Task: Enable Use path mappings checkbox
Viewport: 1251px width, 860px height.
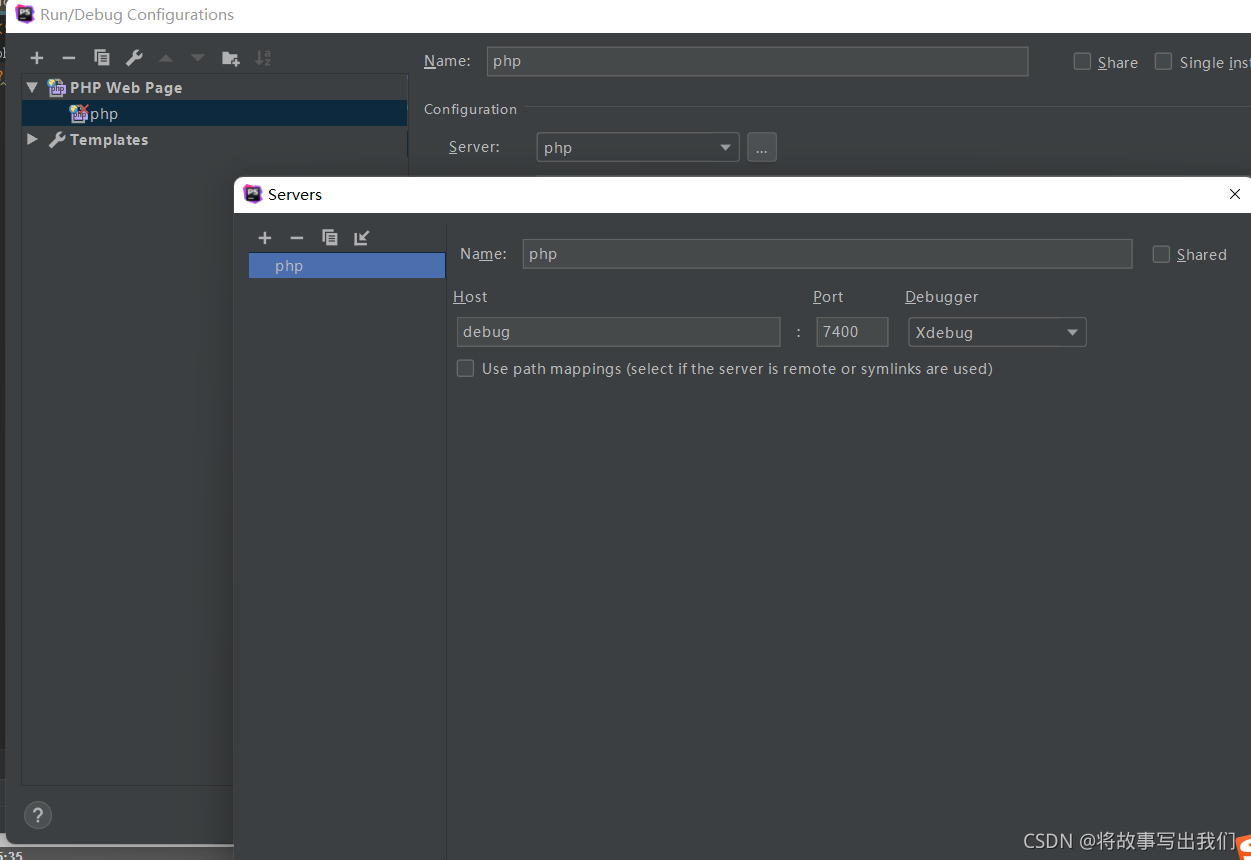Action: [465, 368]
